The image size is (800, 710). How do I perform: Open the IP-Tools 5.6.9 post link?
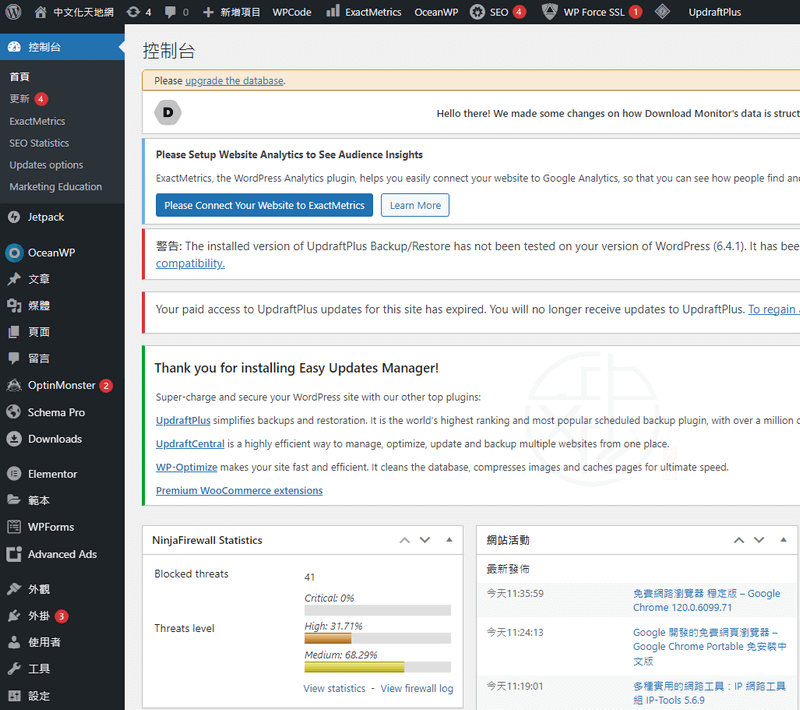(x=709, y=693)
